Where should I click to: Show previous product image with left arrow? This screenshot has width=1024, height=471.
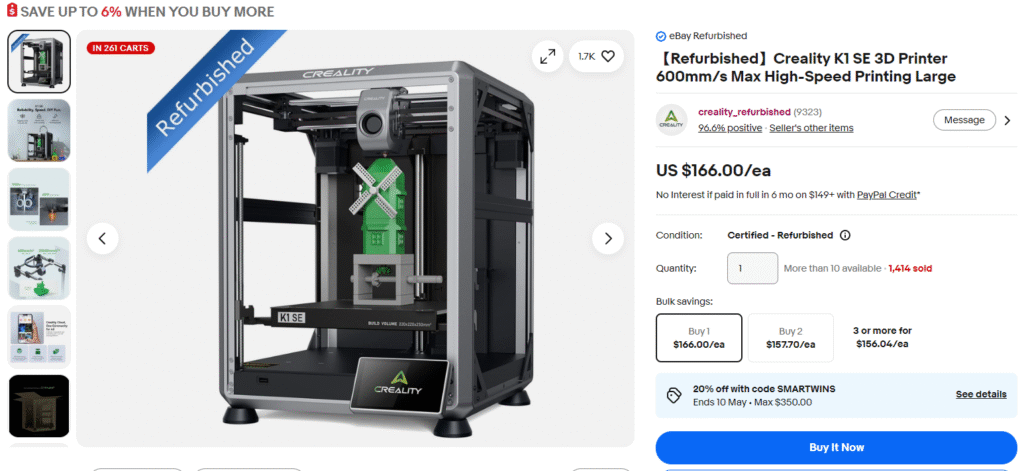tap(103, 238)
